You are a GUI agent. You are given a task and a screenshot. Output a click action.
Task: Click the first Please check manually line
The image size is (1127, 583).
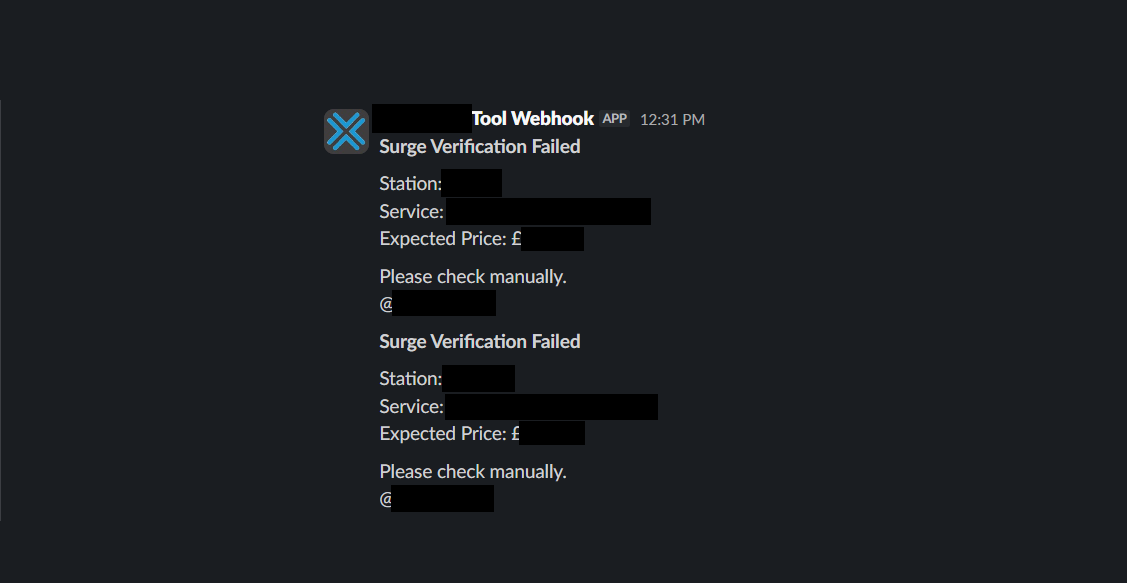(x=473, y=277)
